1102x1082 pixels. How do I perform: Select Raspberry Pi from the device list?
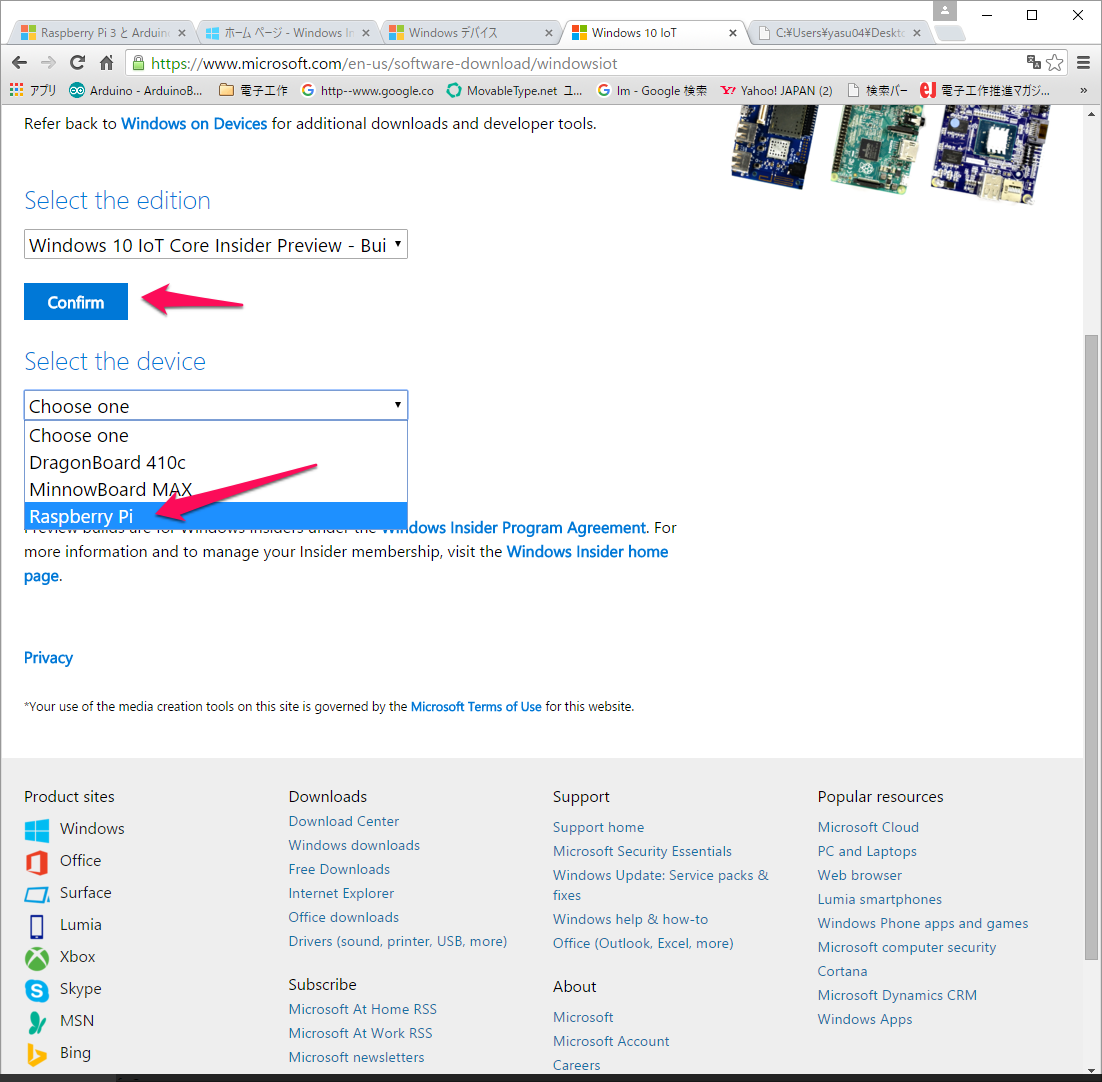click(x=216, y=516)
